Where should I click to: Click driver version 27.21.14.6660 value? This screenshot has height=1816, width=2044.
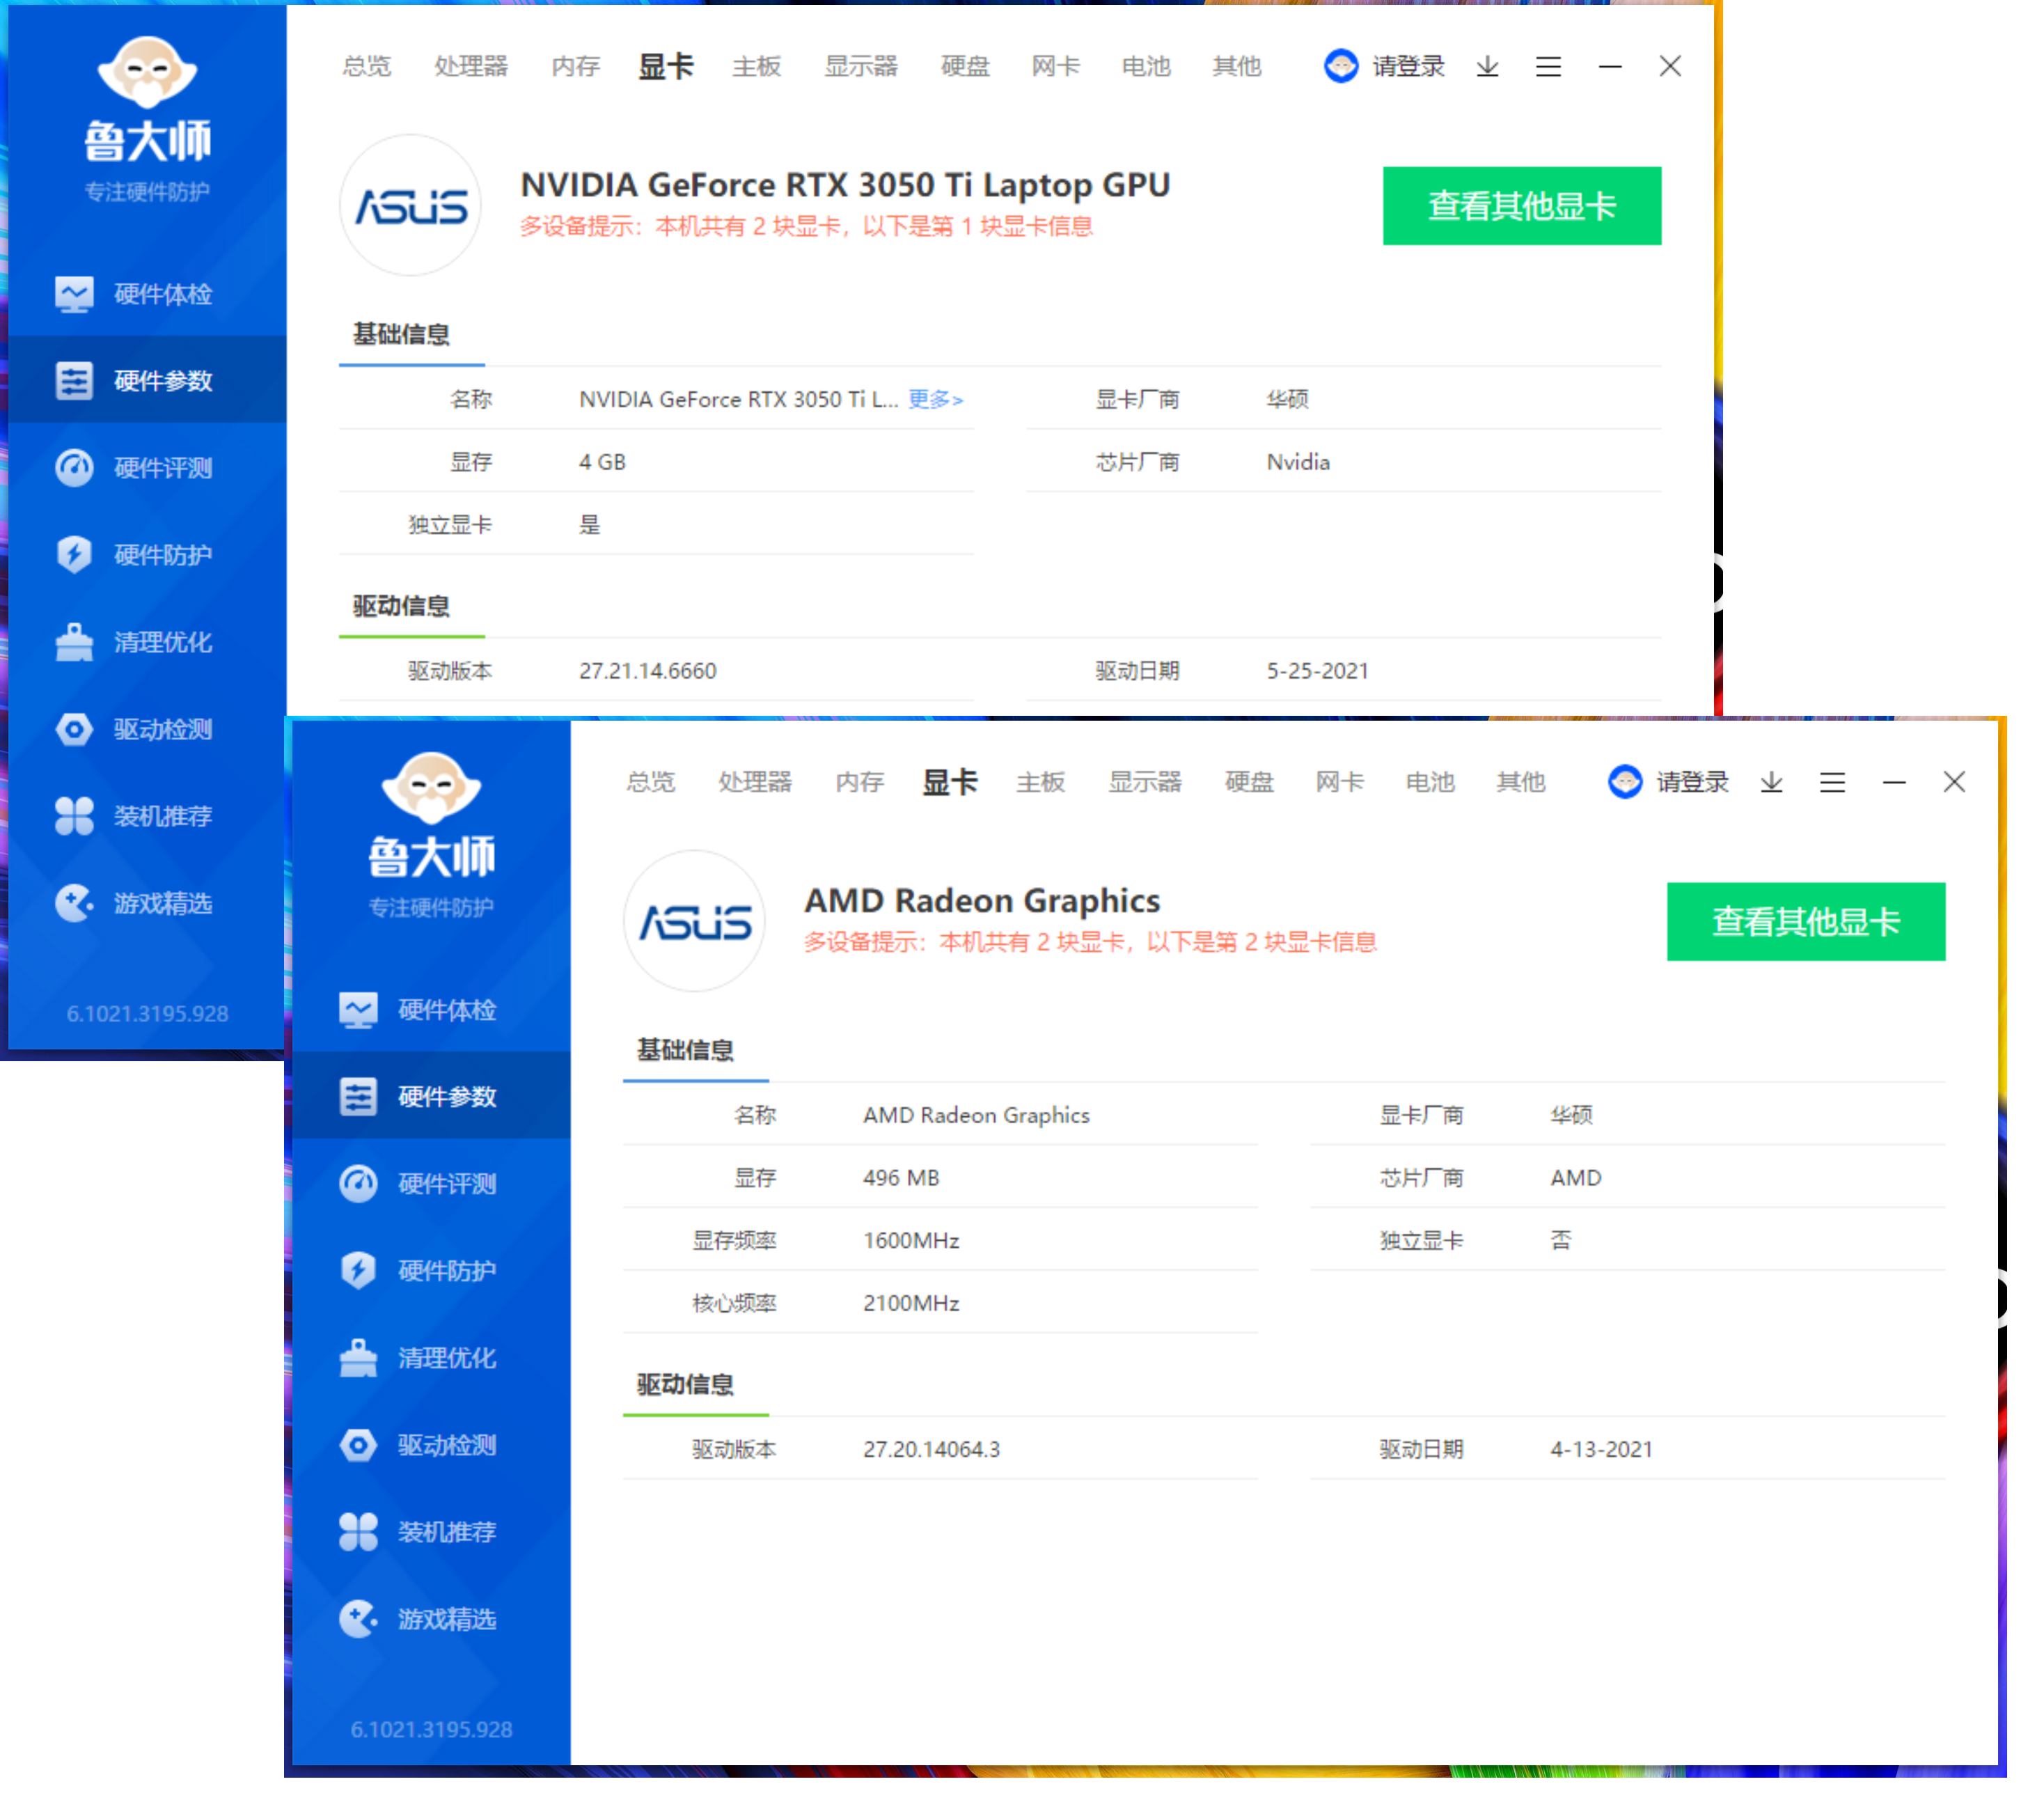tap(648, 670)
